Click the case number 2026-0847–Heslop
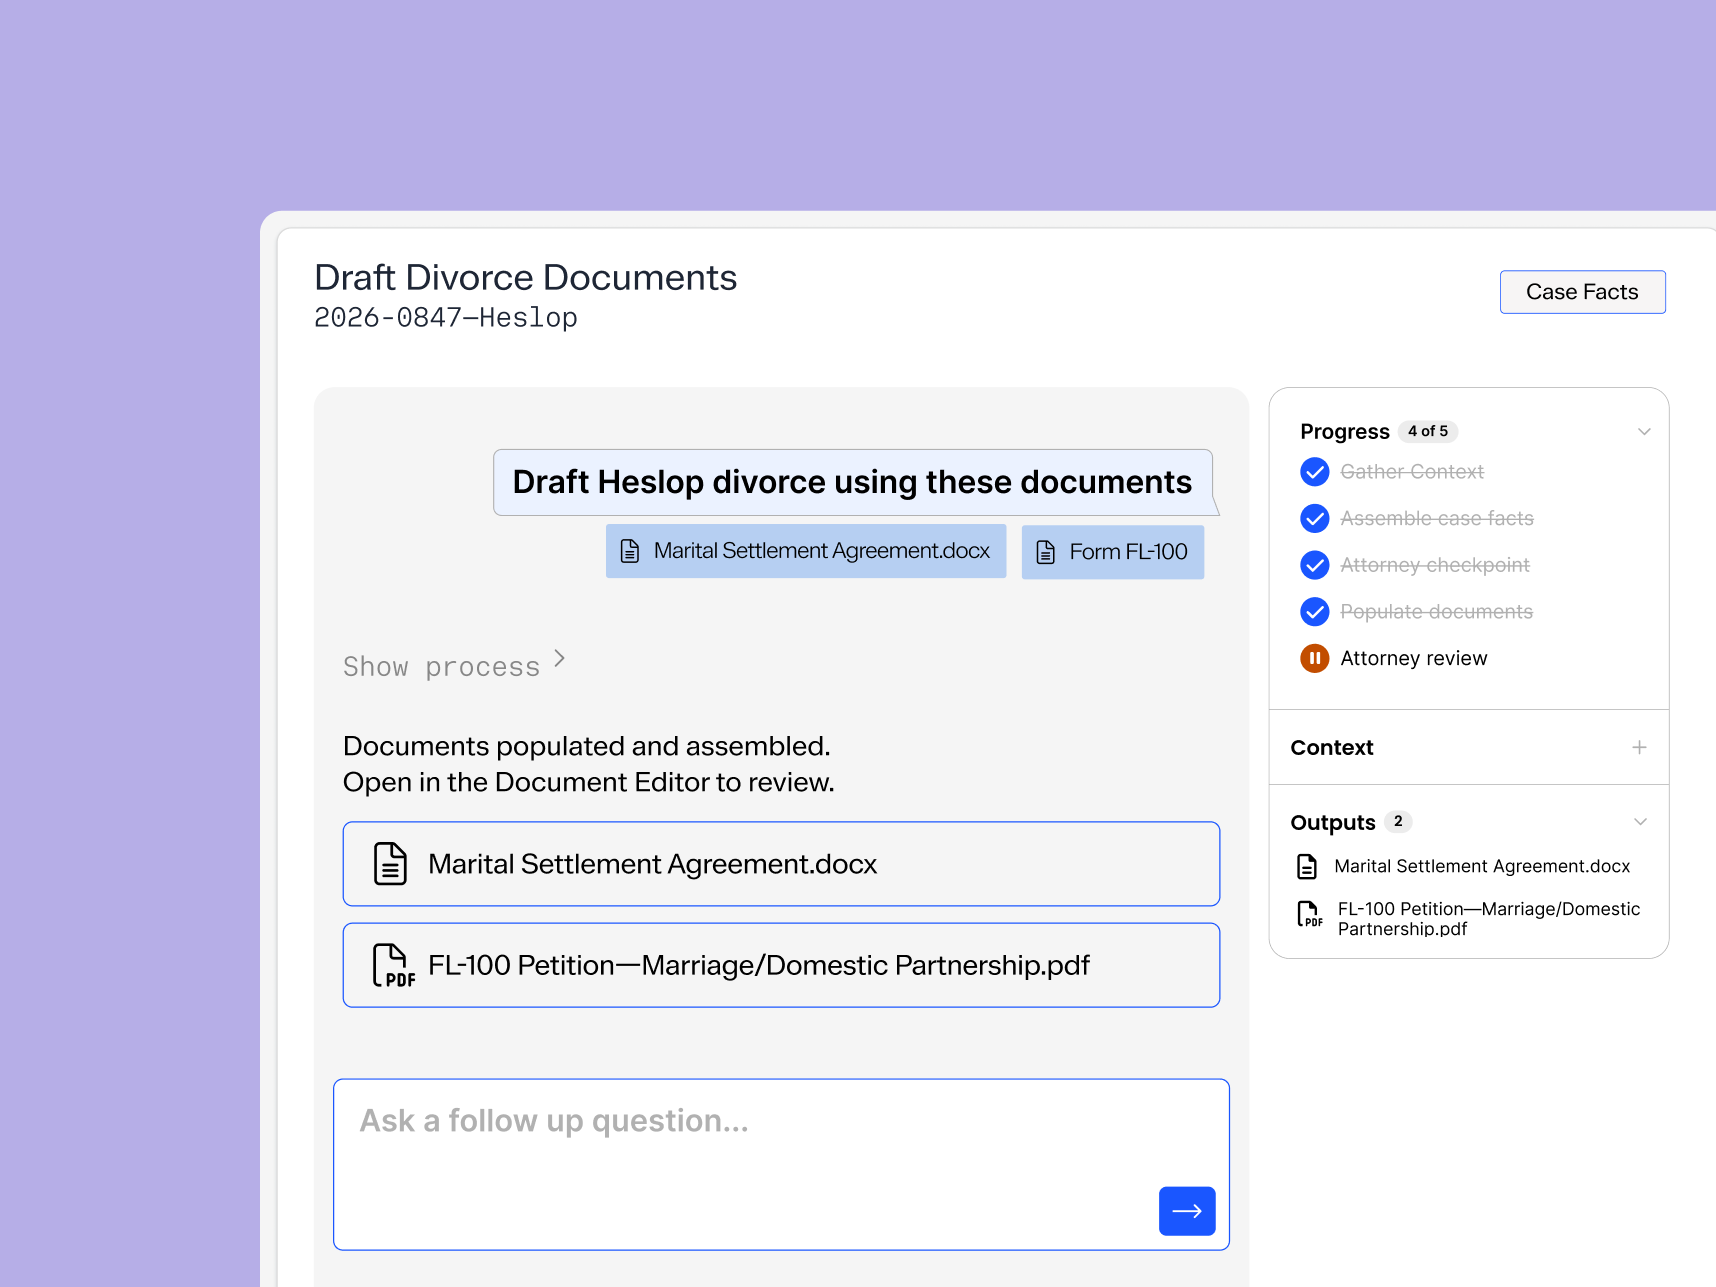Screen dimensions: 1716x1287 [x=446, y=317]
